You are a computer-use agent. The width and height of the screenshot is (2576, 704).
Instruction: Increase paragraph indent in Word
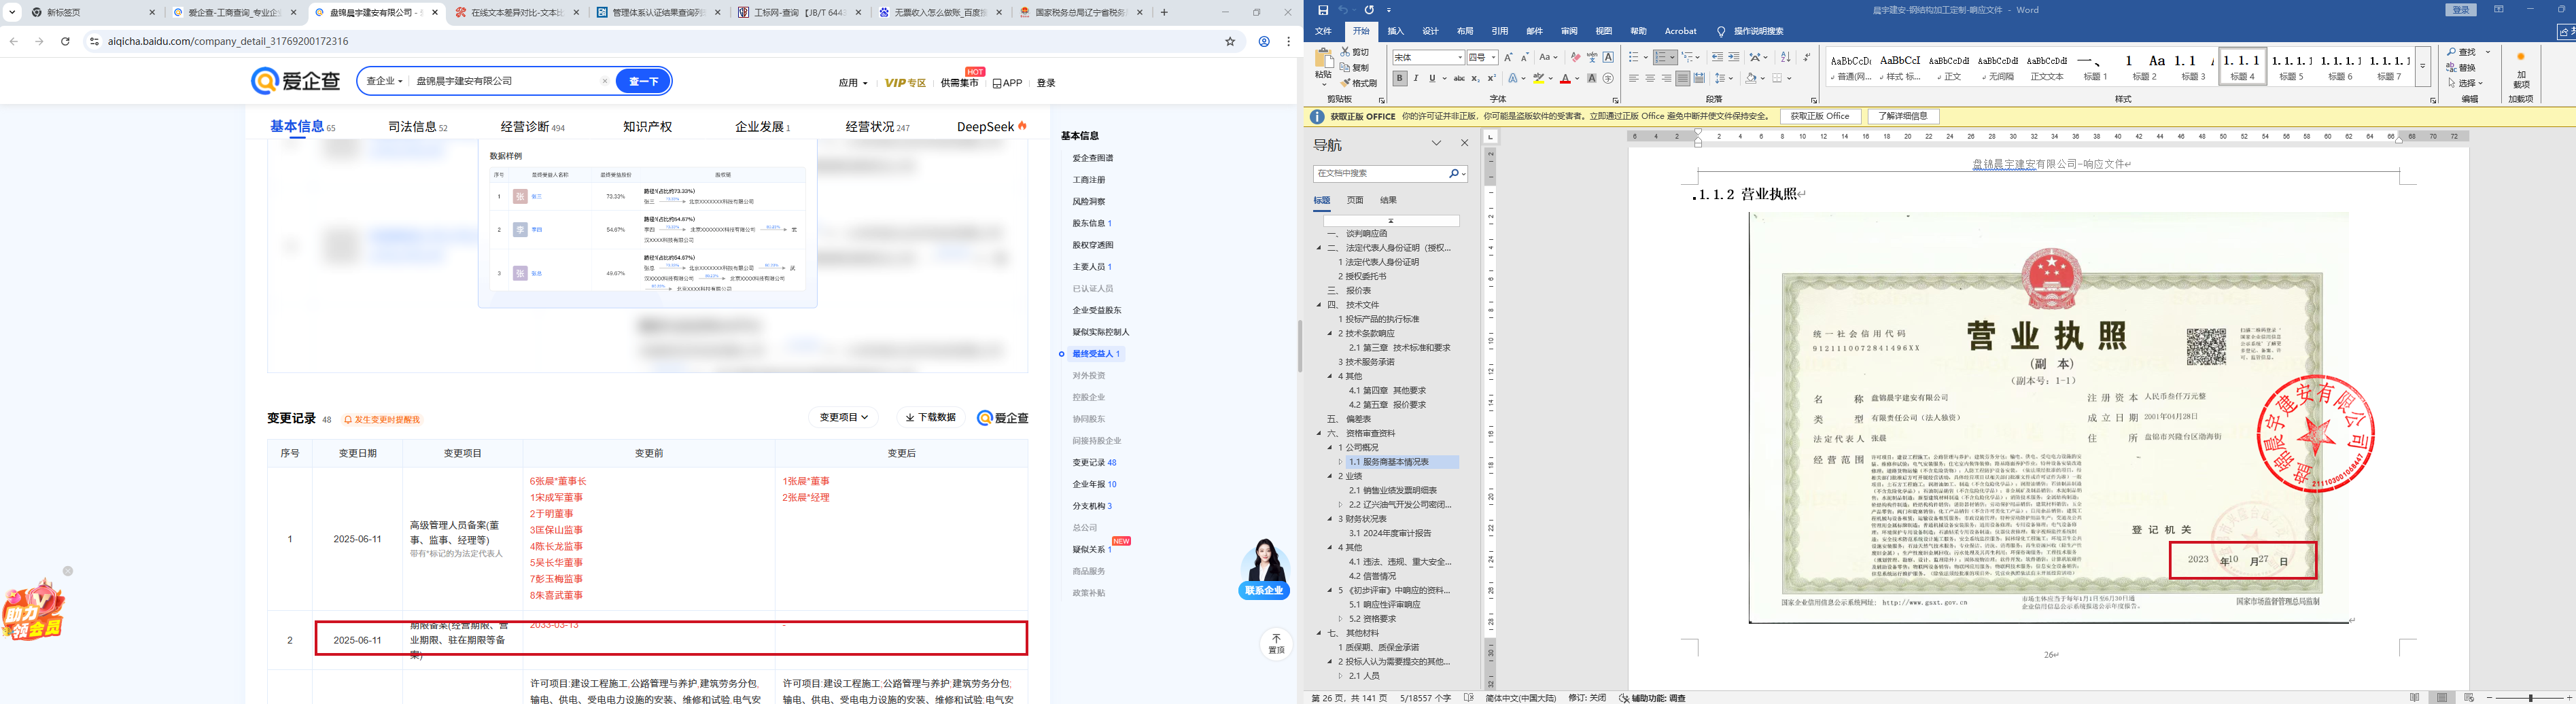(1734, 57)
